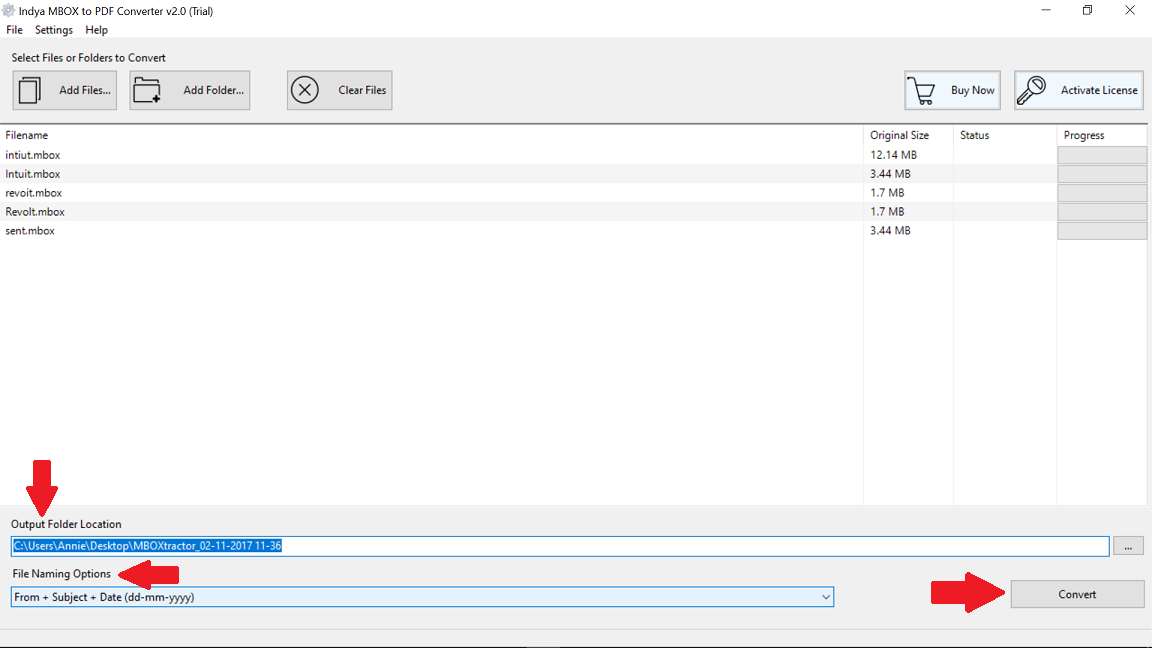The image size is (1152, 648).
Task: Click the 12.14 MB size cell
Action: [x=893, y=155]
